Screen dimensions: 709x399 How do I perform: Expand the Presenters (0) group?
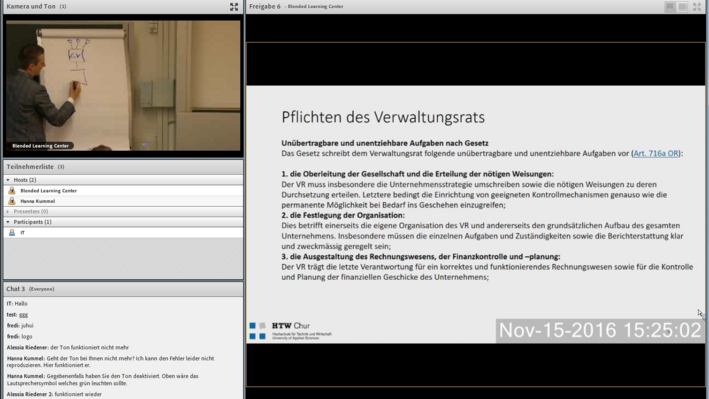coord(8,211)
